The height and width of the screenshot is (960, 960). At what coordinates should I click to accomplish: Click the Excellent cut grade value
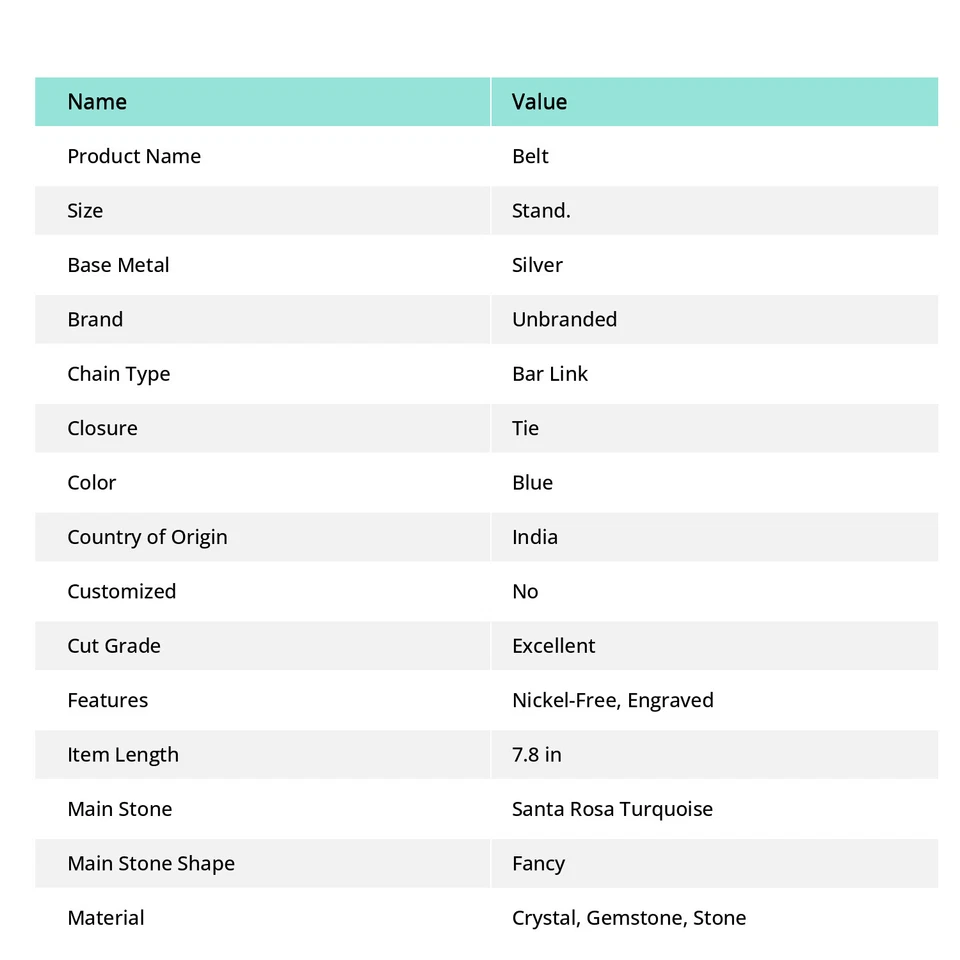[553, 646]
